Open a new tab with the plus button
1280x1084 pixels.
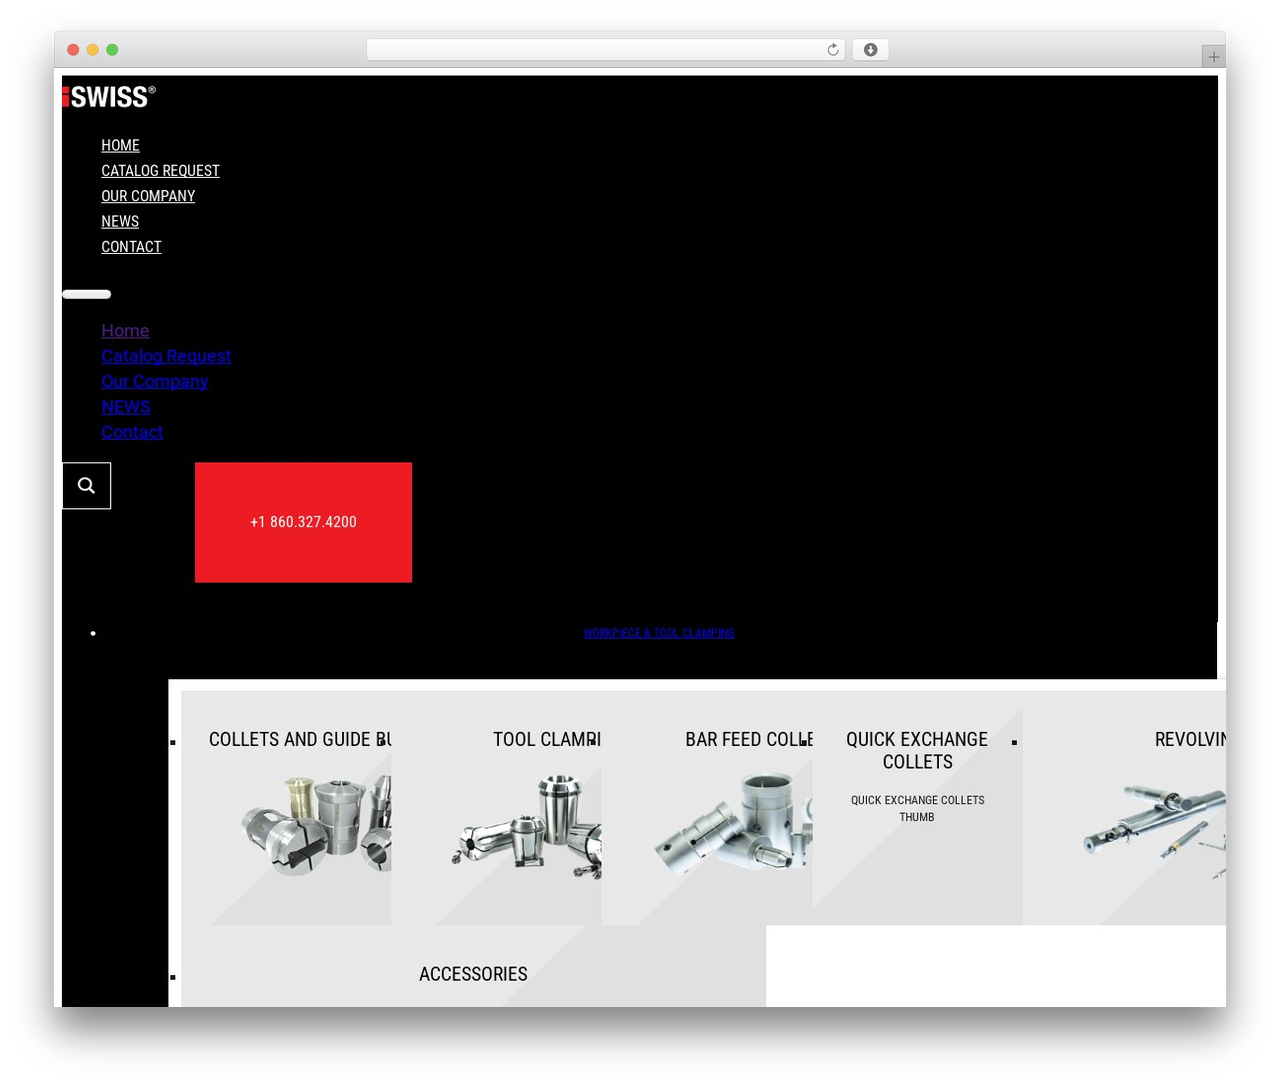click(x=1213, y=57)
